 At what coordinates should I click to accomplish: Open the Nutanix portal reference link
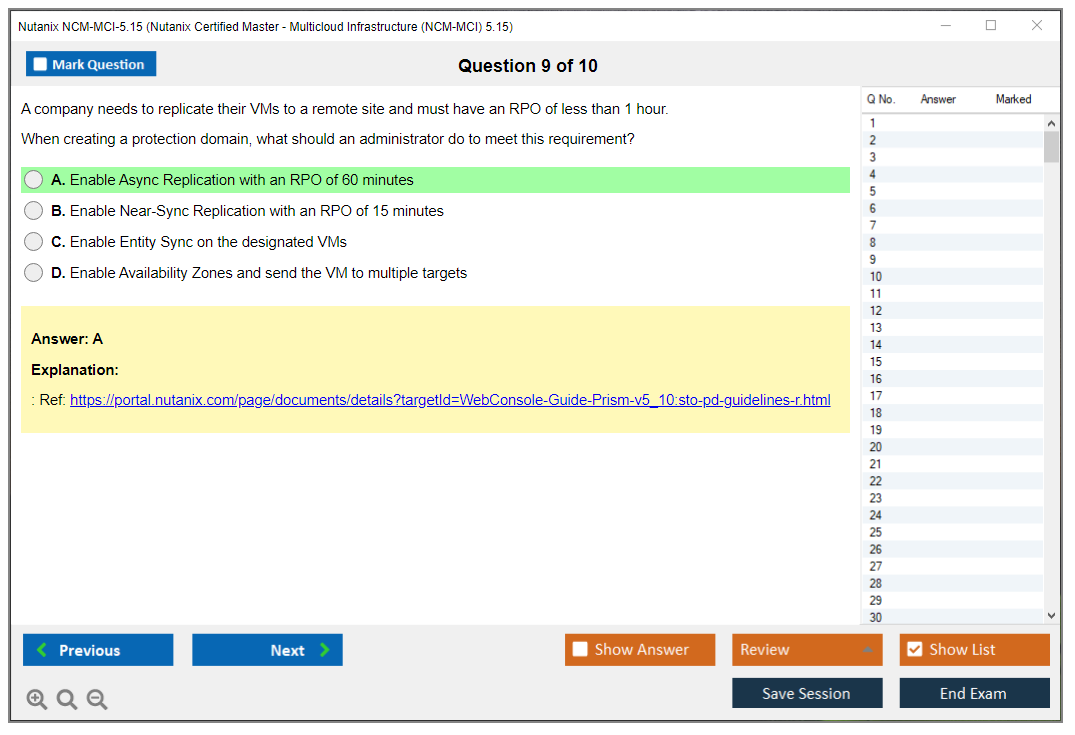coord(450,400)
